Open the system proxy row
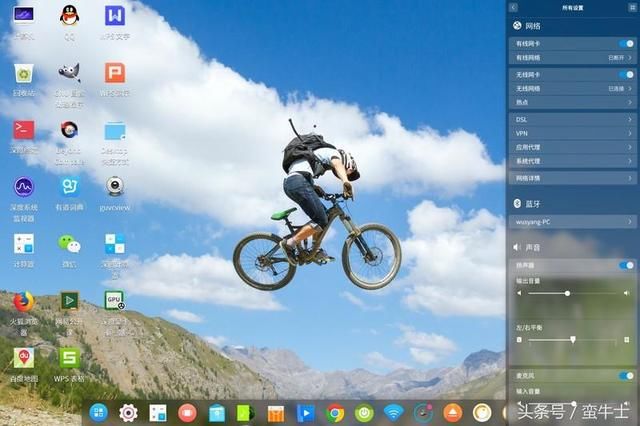The image size is (640, 426). pos(573,161)
